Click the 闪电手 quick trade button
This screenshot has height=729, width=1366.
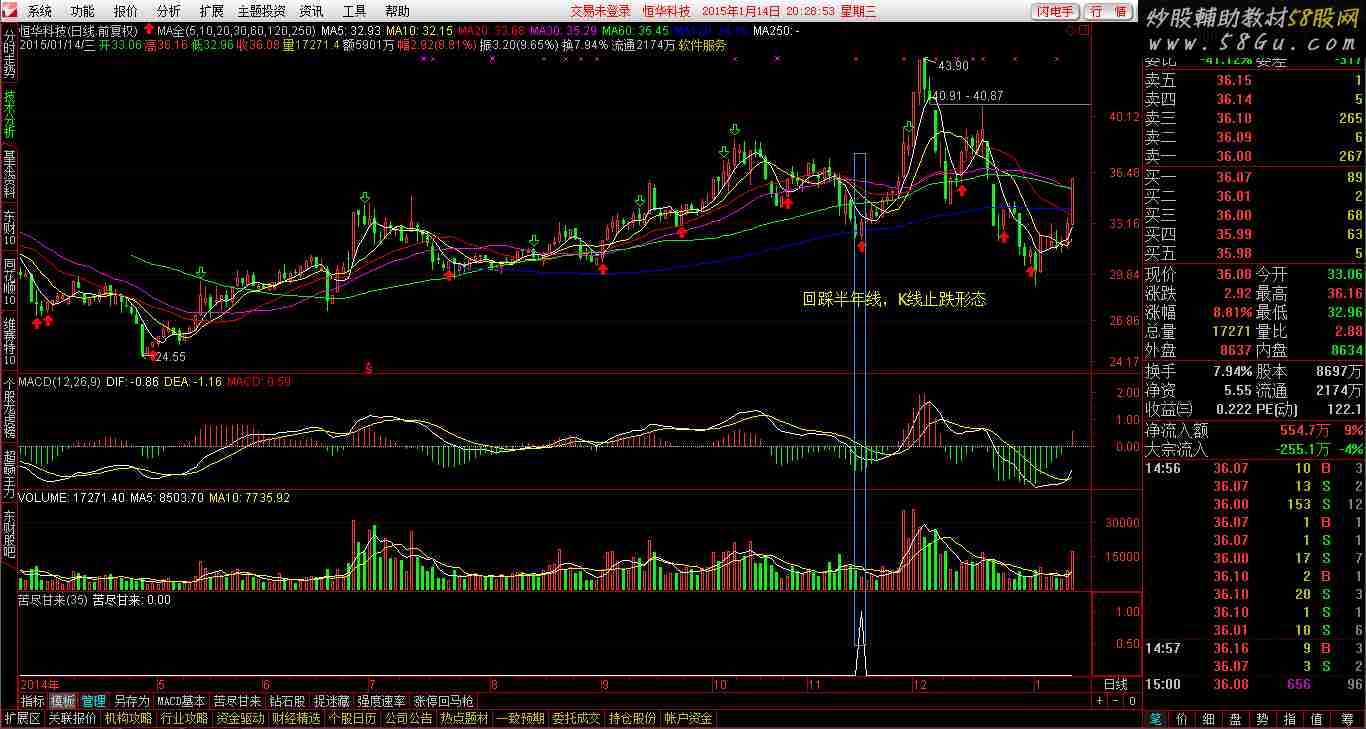(x=1056, y=11)
